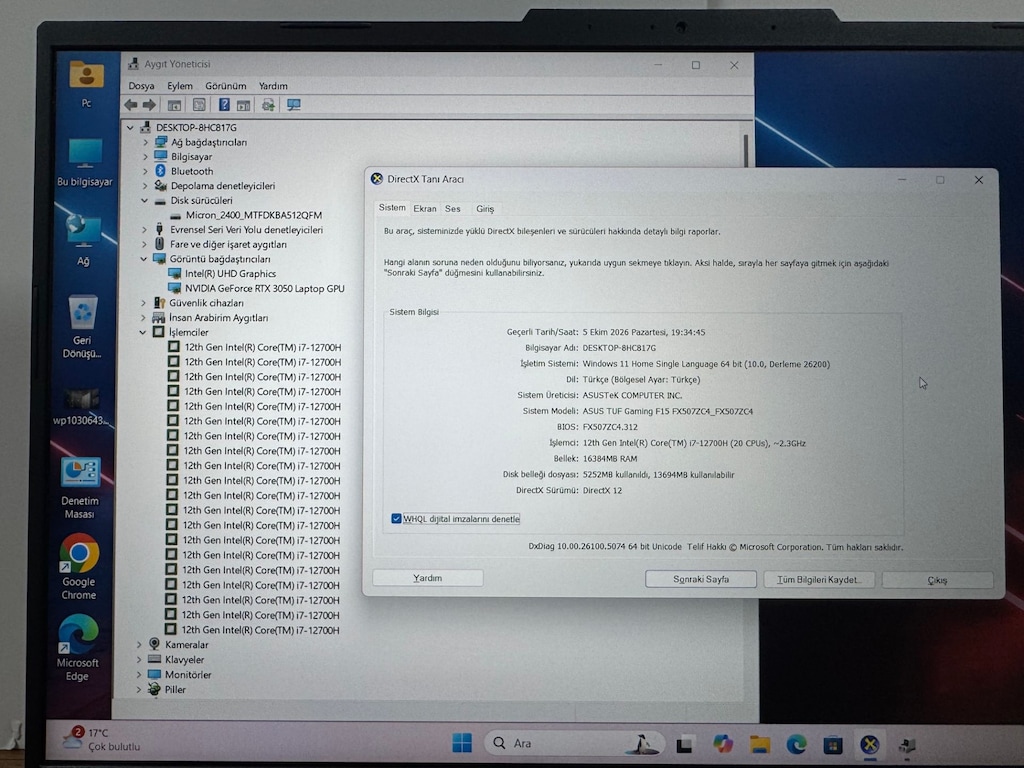This screenshot has height=768, width=1024.
Task: Select Evrensel Seri Veri Yolu denetleyicileri item
Action: [246, 230]
